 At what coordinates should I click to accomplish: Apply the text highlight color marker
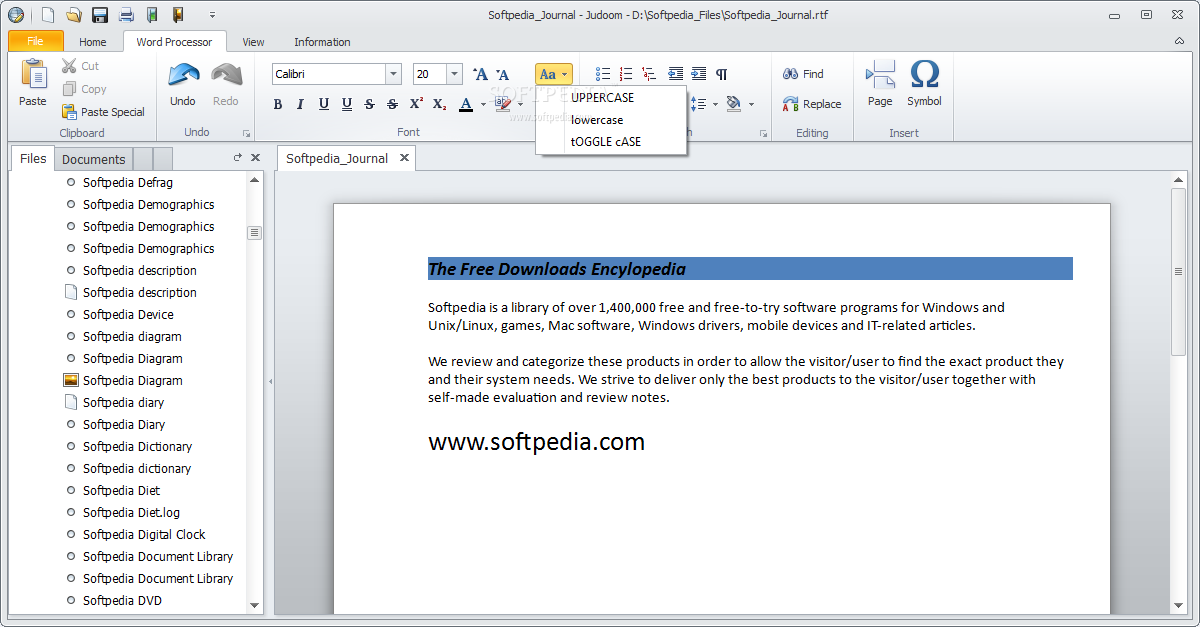pos(504,104)
